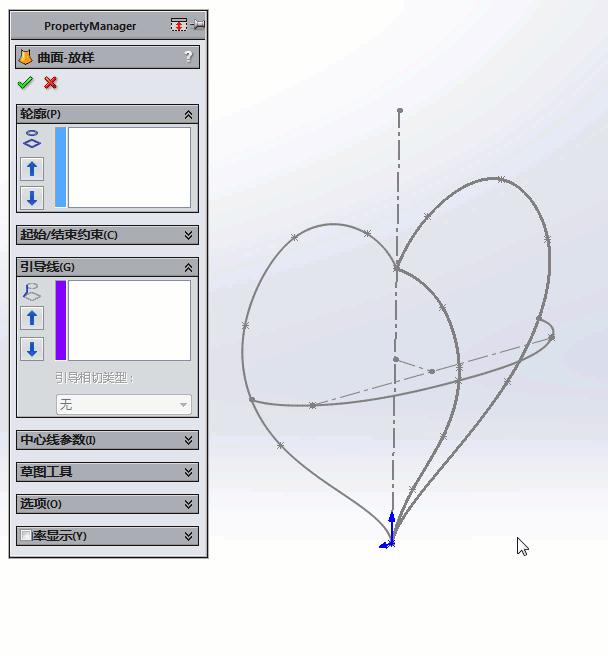The image size is (608, 656).
Task: Enable the 率显示(Y) checkbox
Action: [x=26, y=536]
